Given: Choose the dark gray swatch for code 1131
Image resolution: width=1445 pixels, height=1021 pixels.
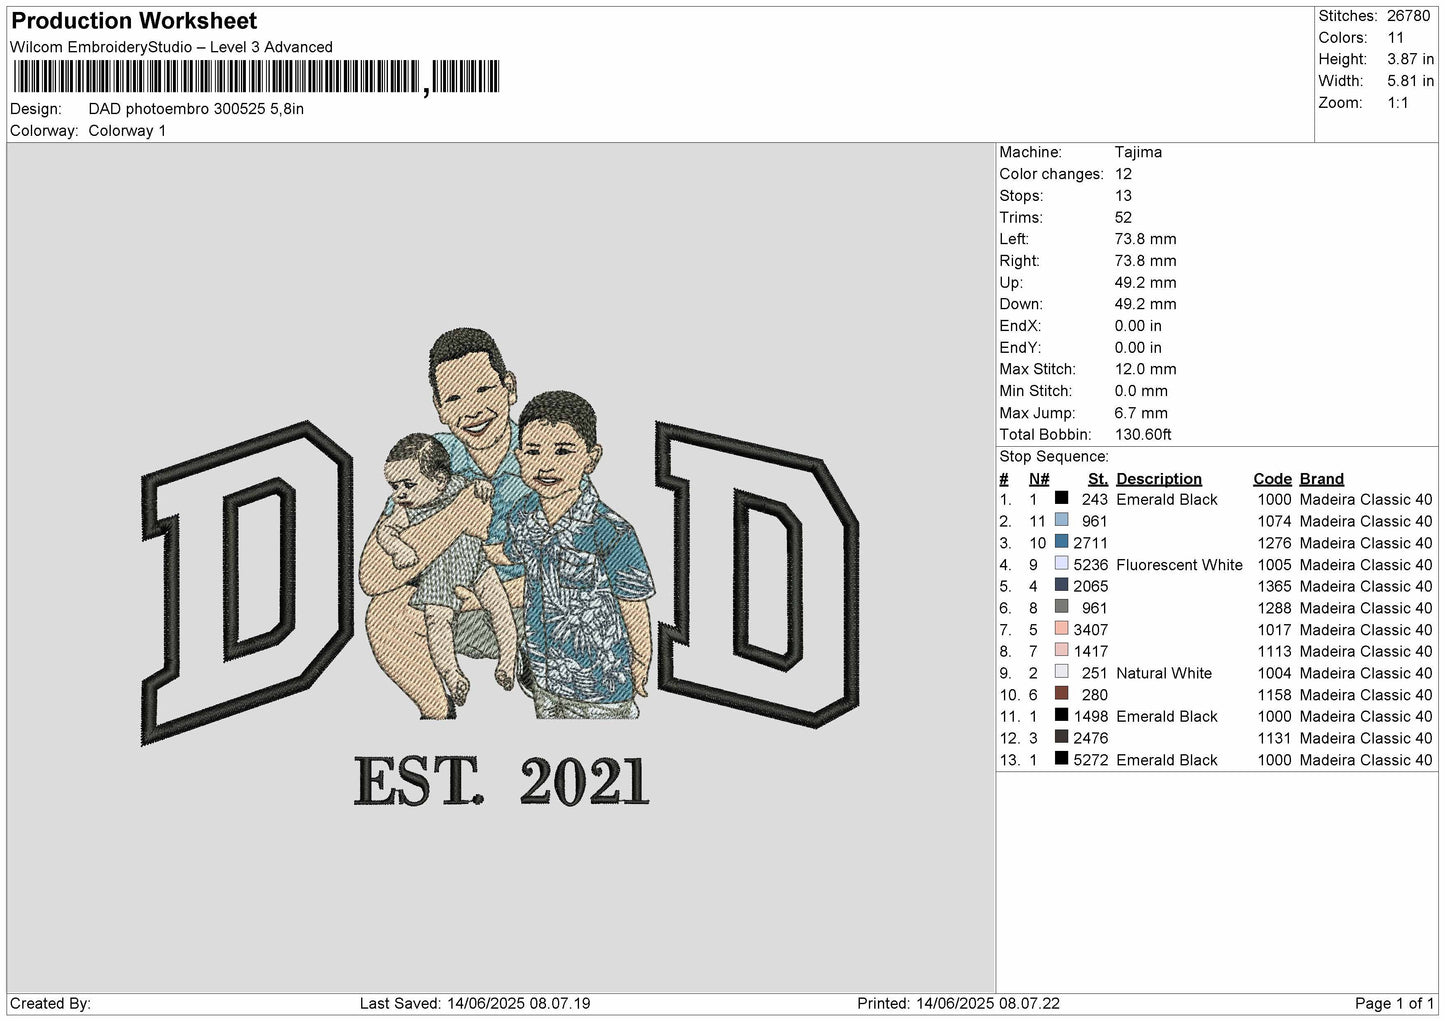Looking at the screenshot, I should click(x=1061, y=737).
